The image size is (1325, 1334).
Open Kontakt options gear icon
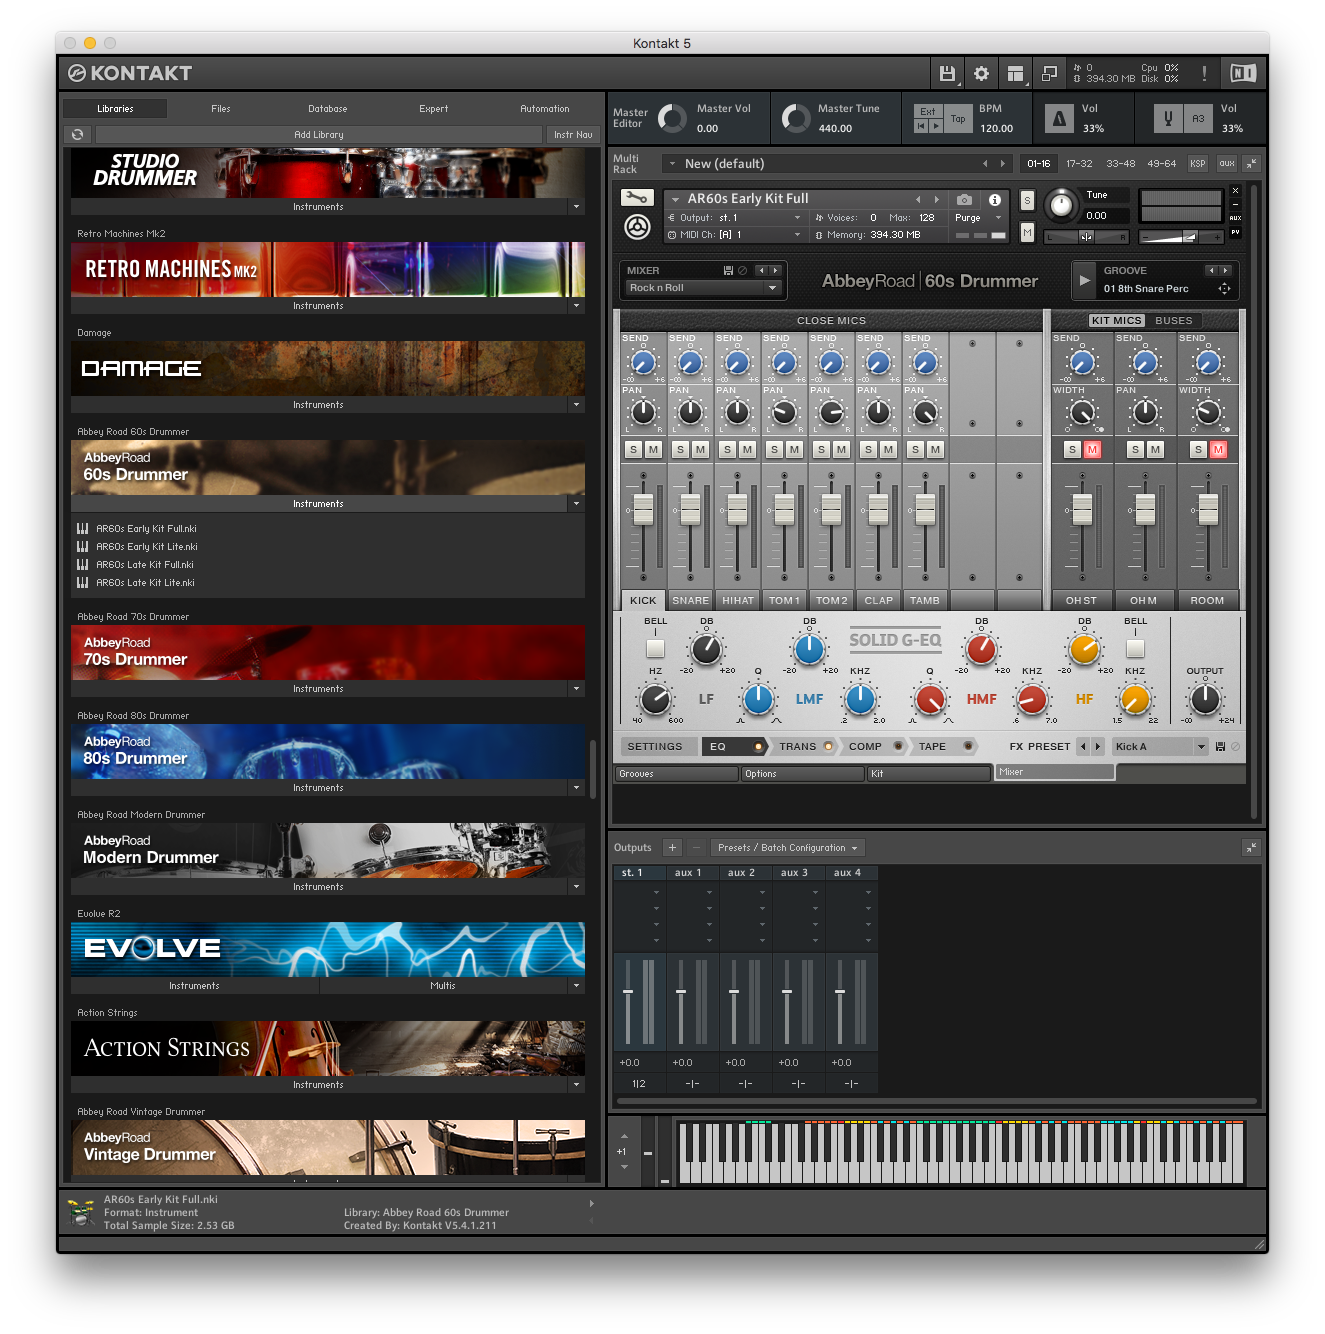point(981,73)
